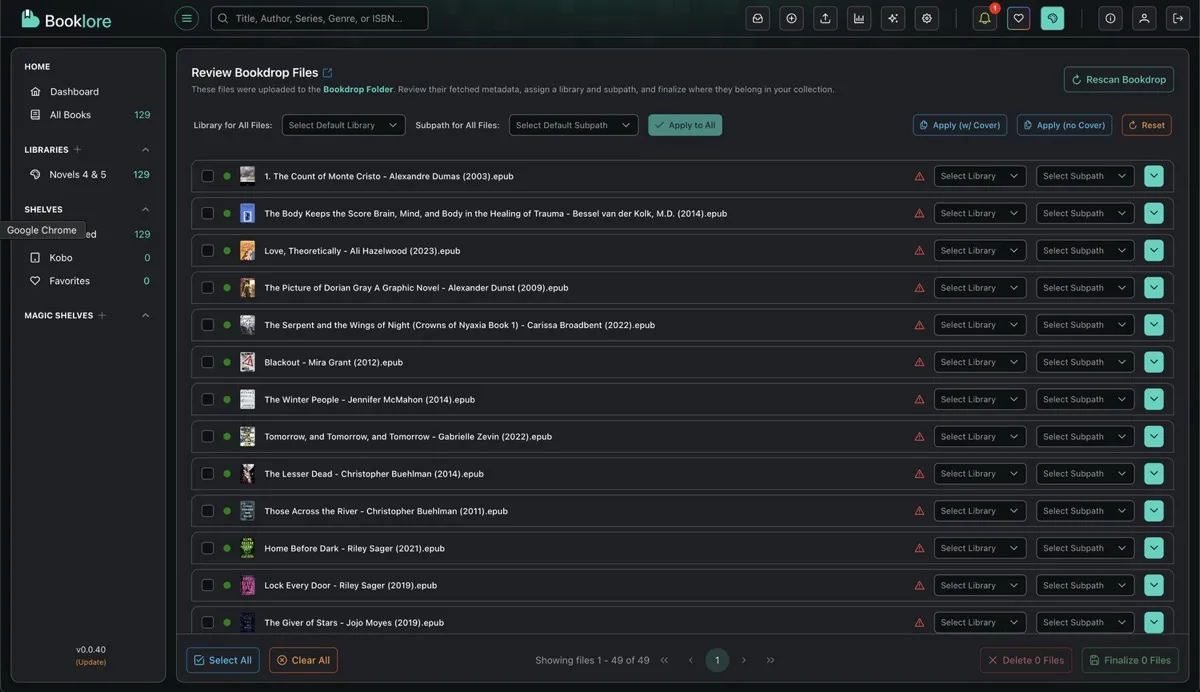Viewport: 1200px width, 692px height.
Task: Select the Blackout file checkbox
Action: coord(208,362)
